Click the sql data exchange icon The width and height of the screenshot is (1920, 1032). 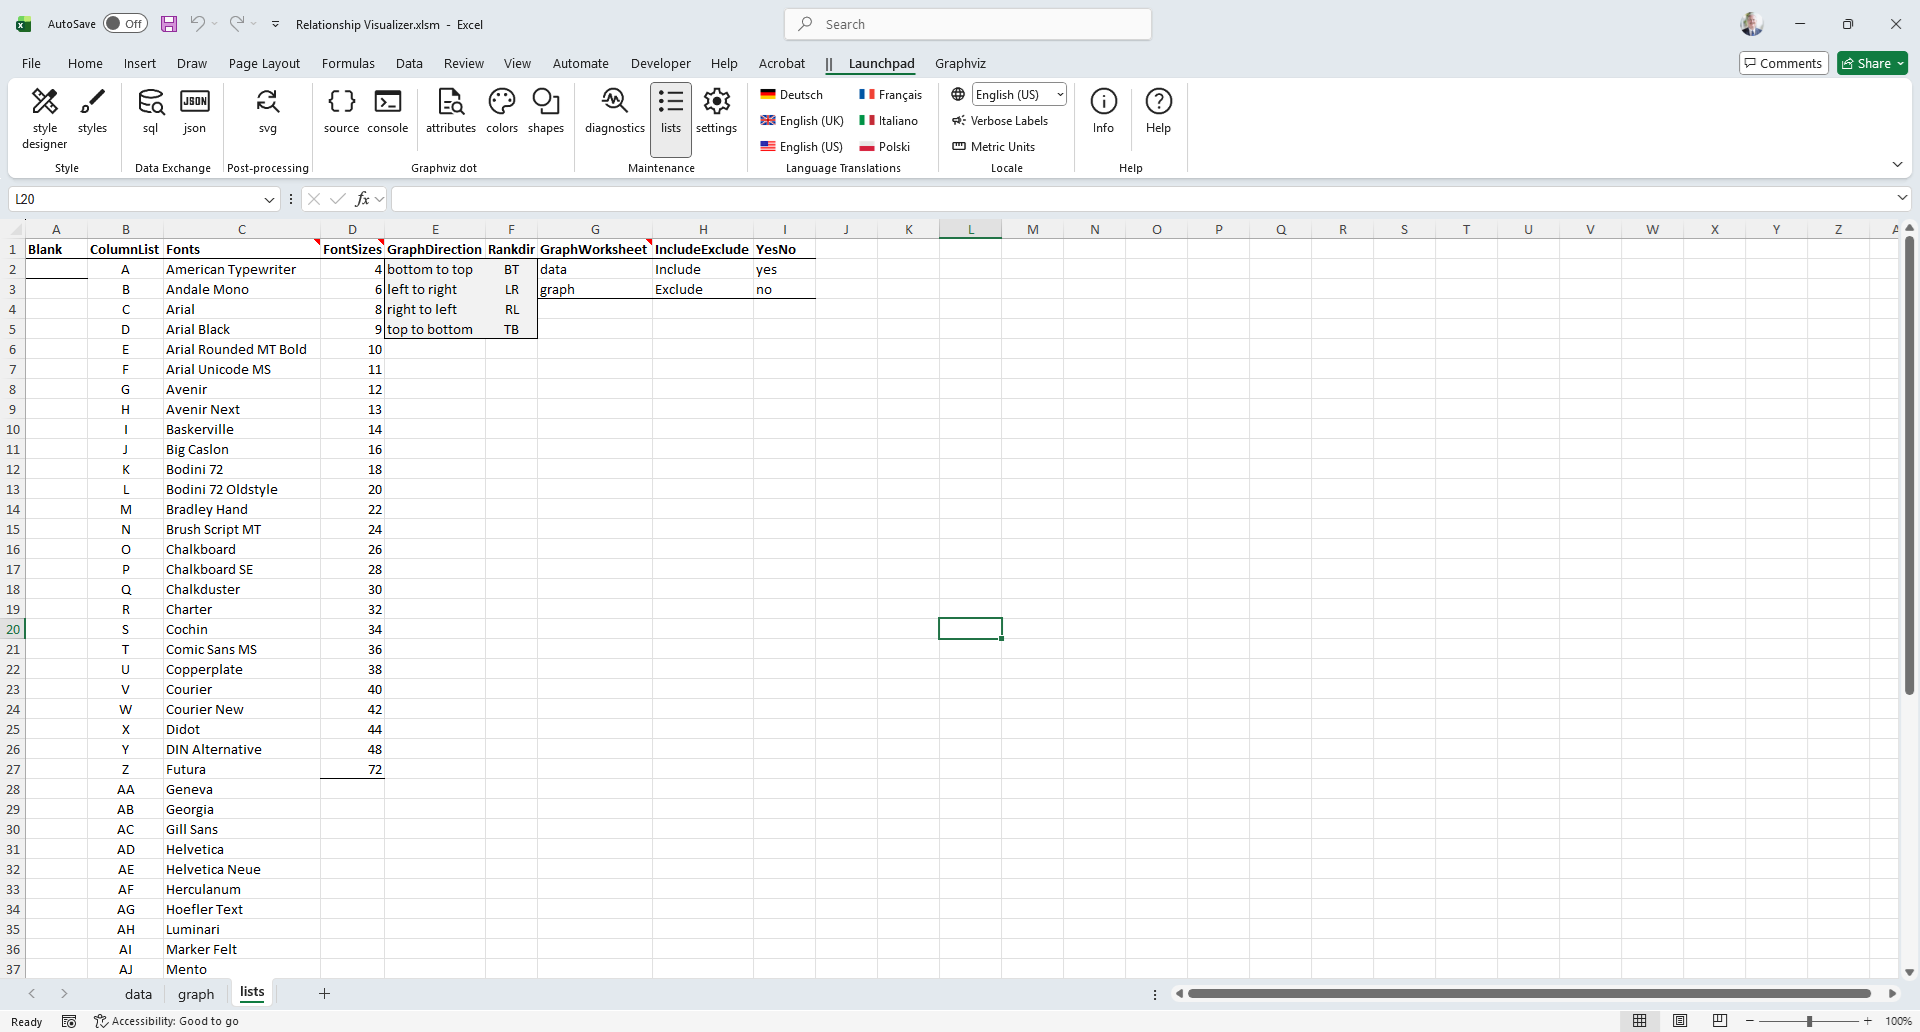150,110
